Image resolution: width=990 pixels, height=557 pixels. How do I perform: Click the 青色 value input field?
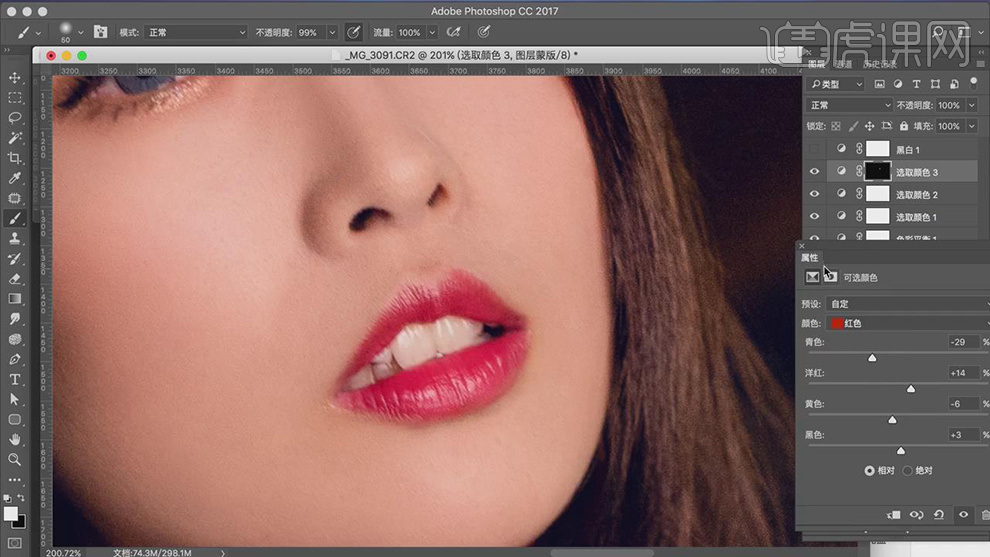pyautogui.click(x=964, y=342)
